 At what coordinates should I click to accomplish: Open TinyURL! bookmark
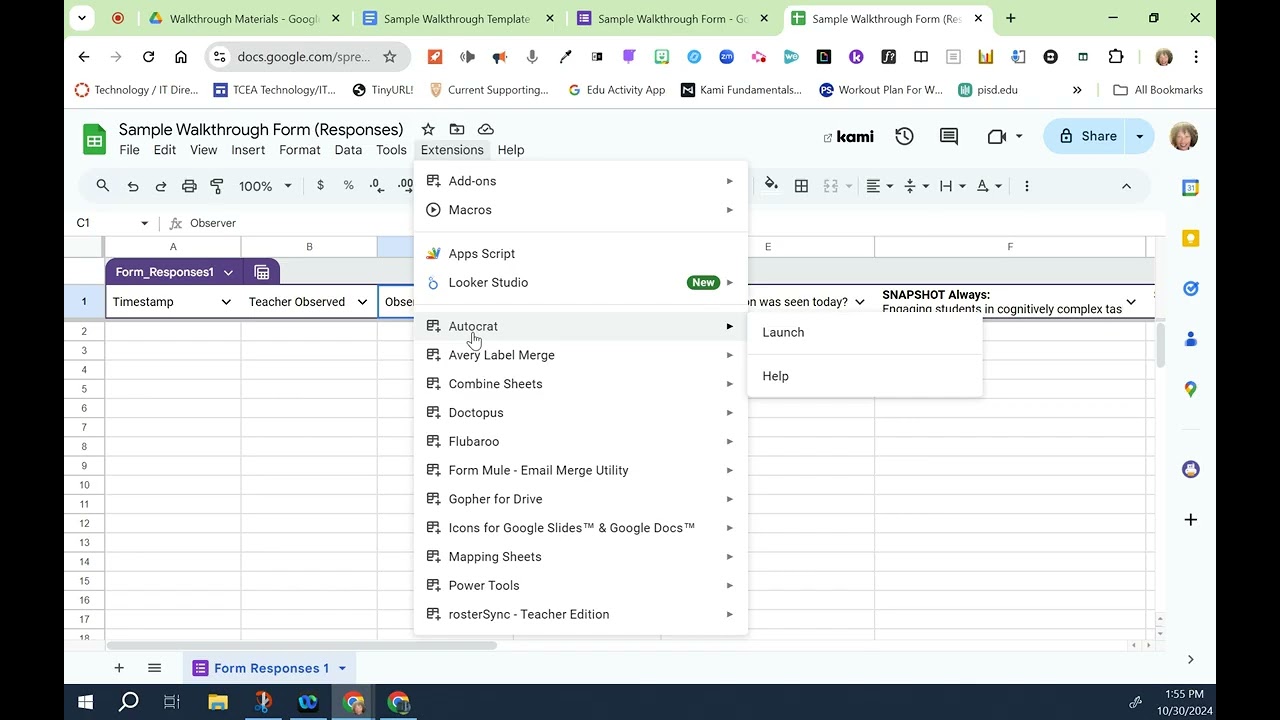point(383,90)
